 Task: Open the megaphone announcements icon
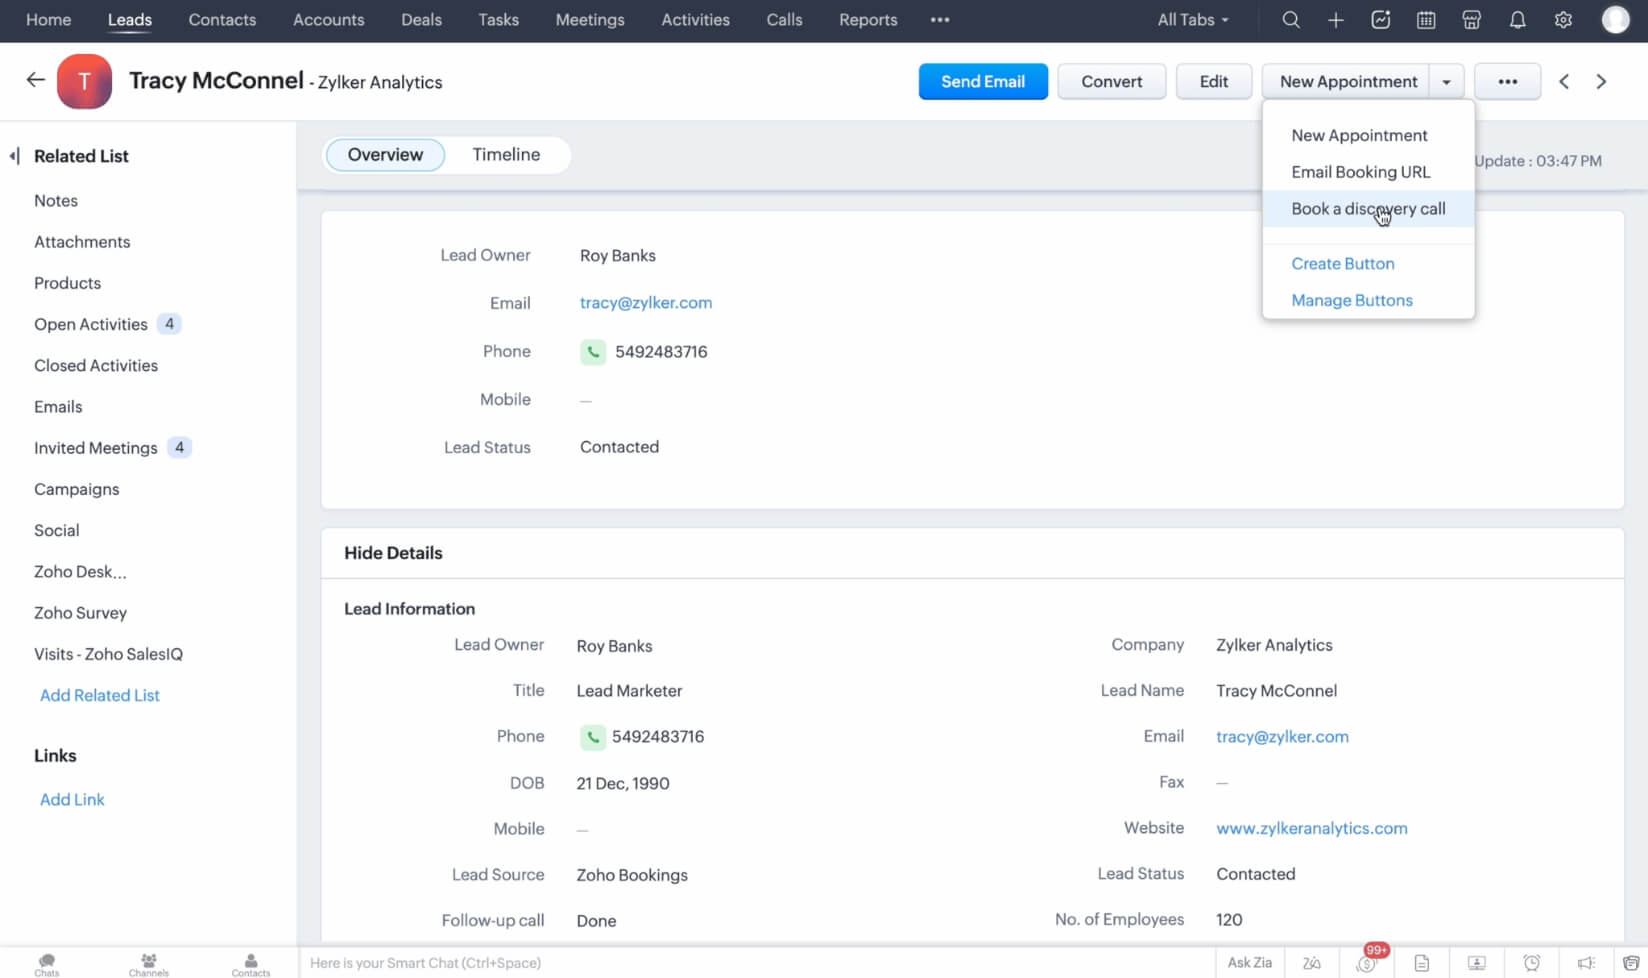click(1586, 963)
